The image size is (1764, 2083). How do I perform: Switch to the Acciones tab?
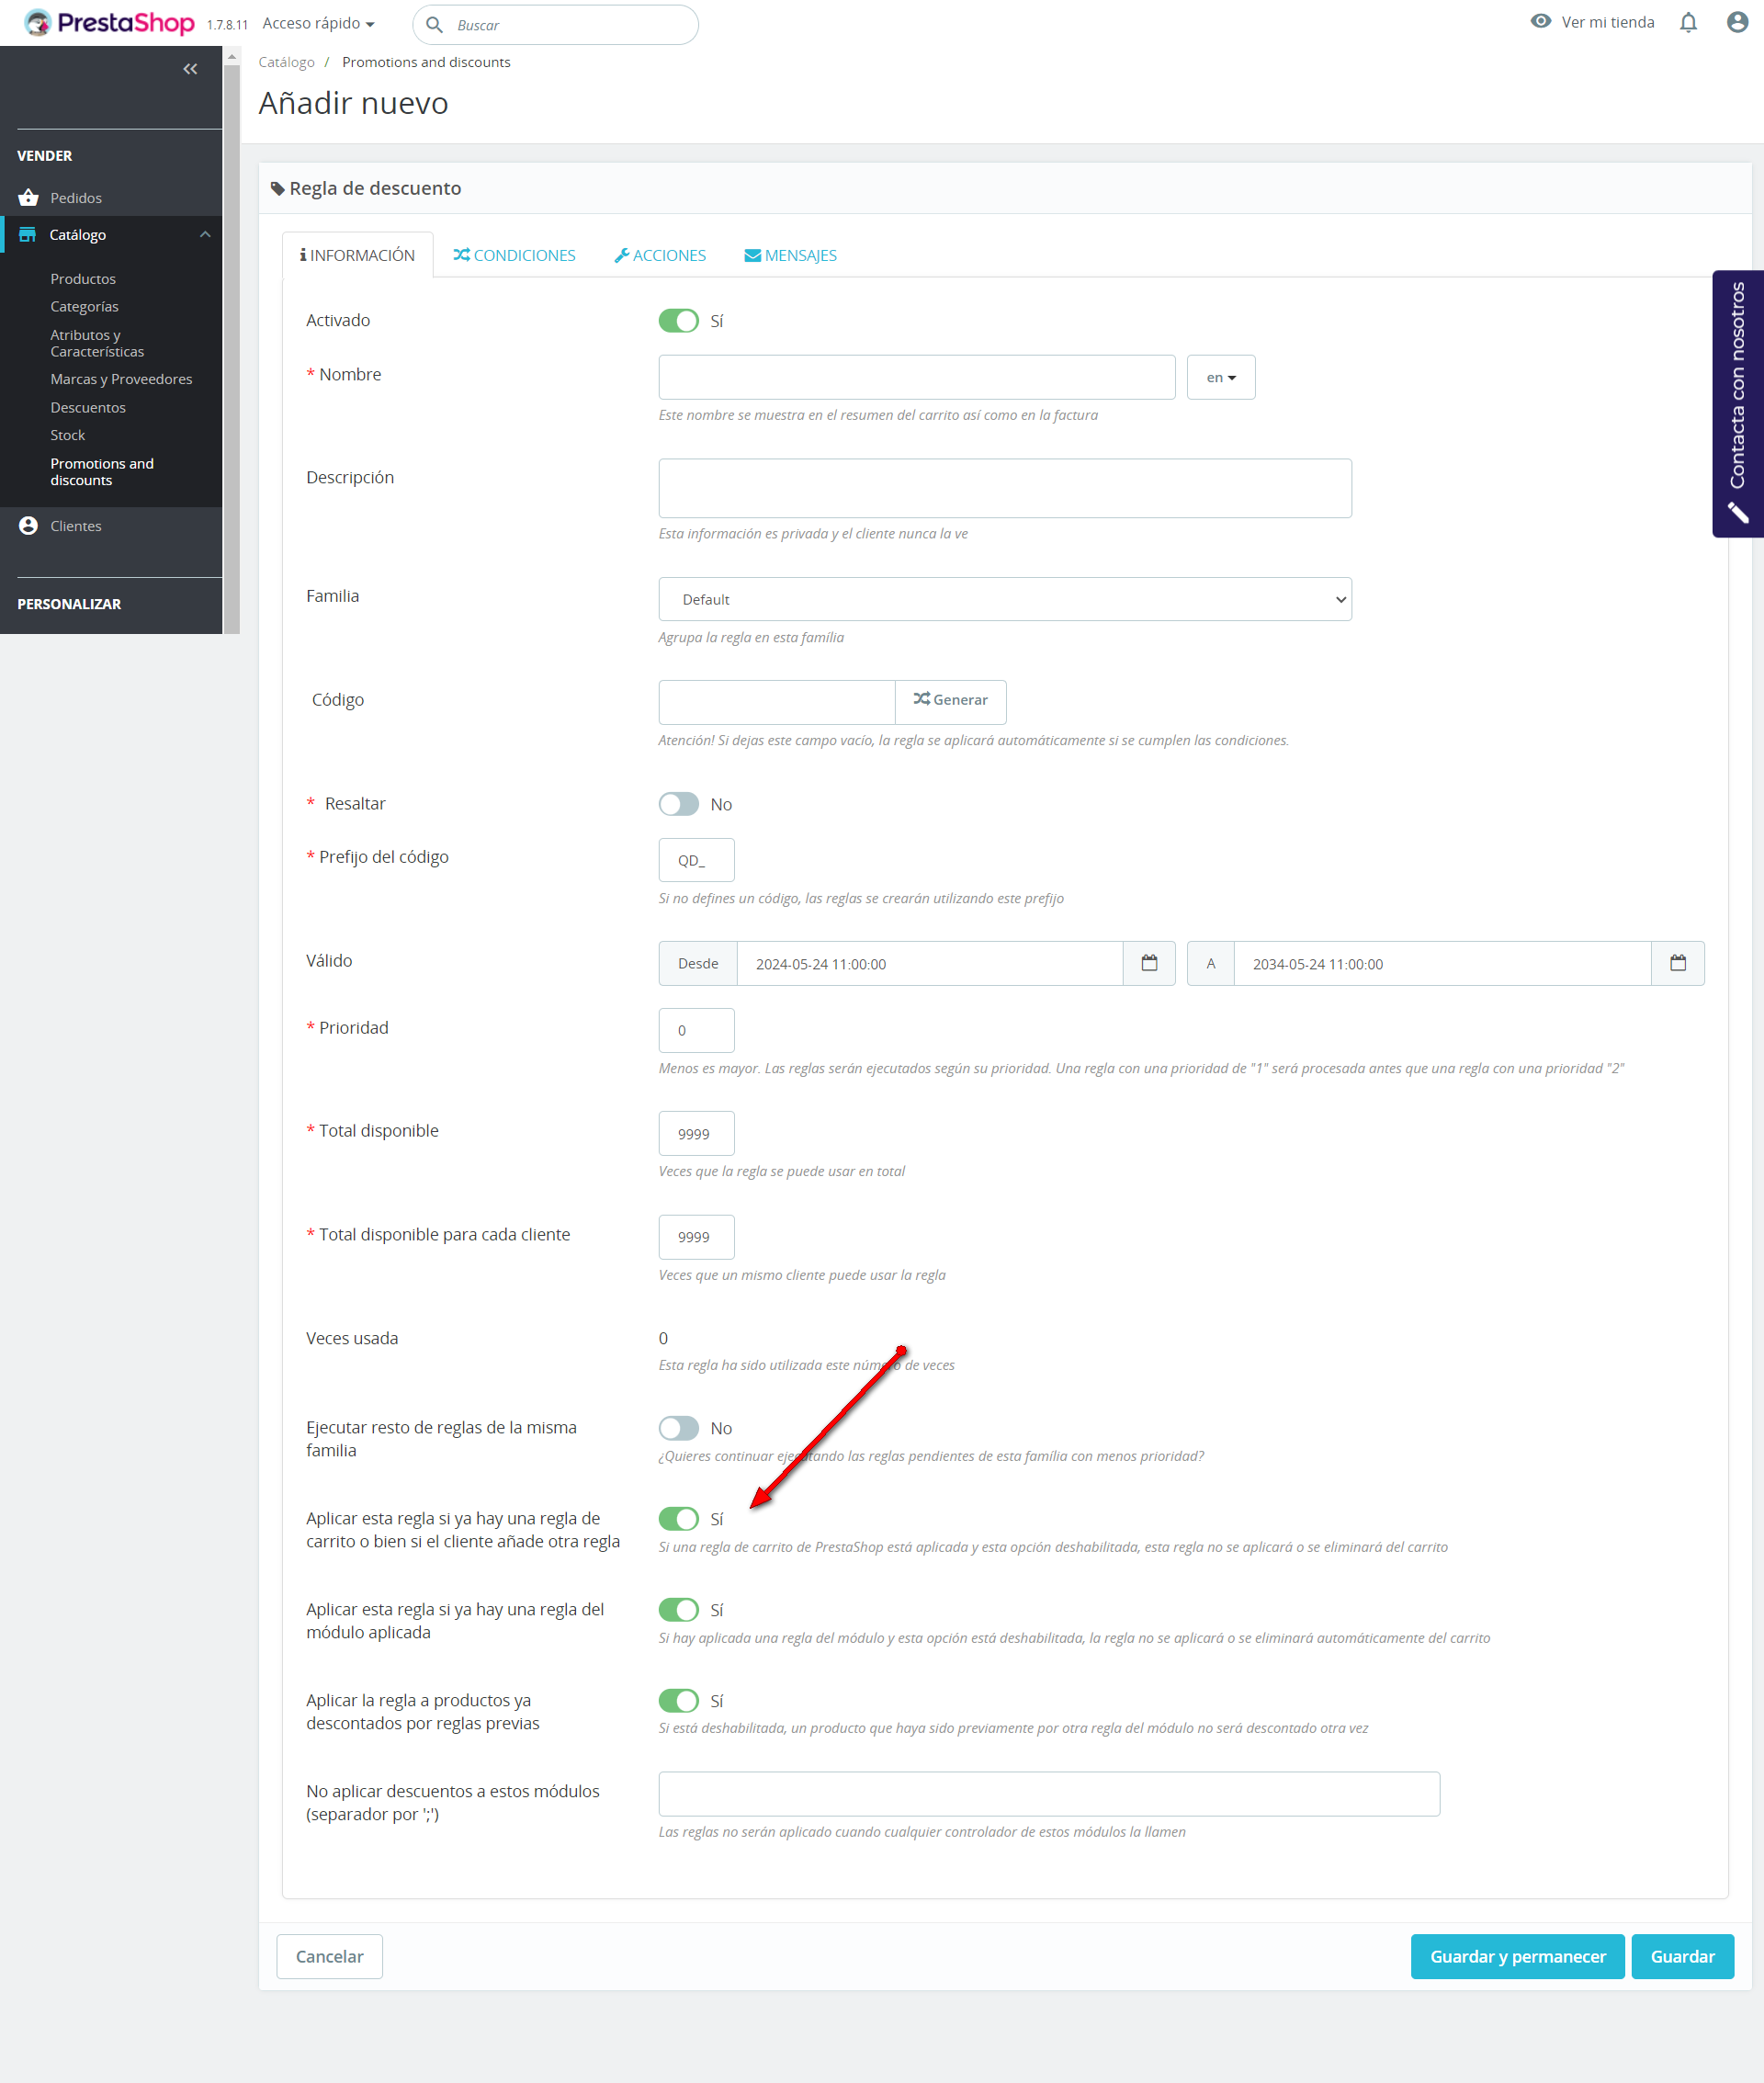click(660, 256)
